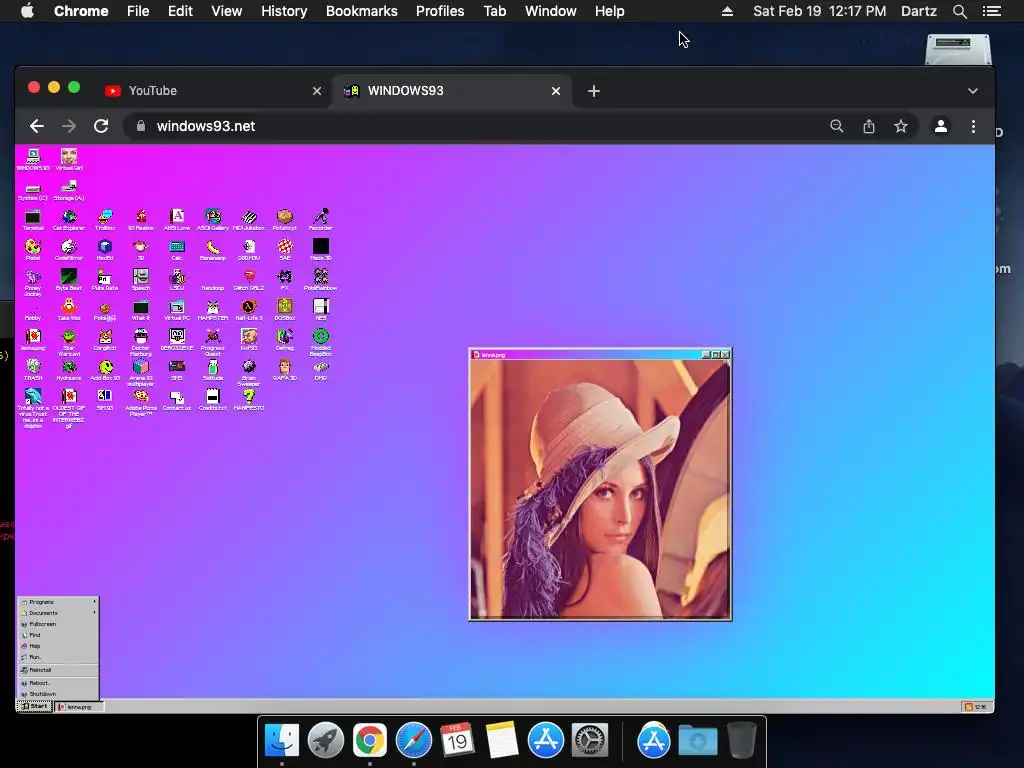Choose Fullscreen in the Start menu

(58, 624)
